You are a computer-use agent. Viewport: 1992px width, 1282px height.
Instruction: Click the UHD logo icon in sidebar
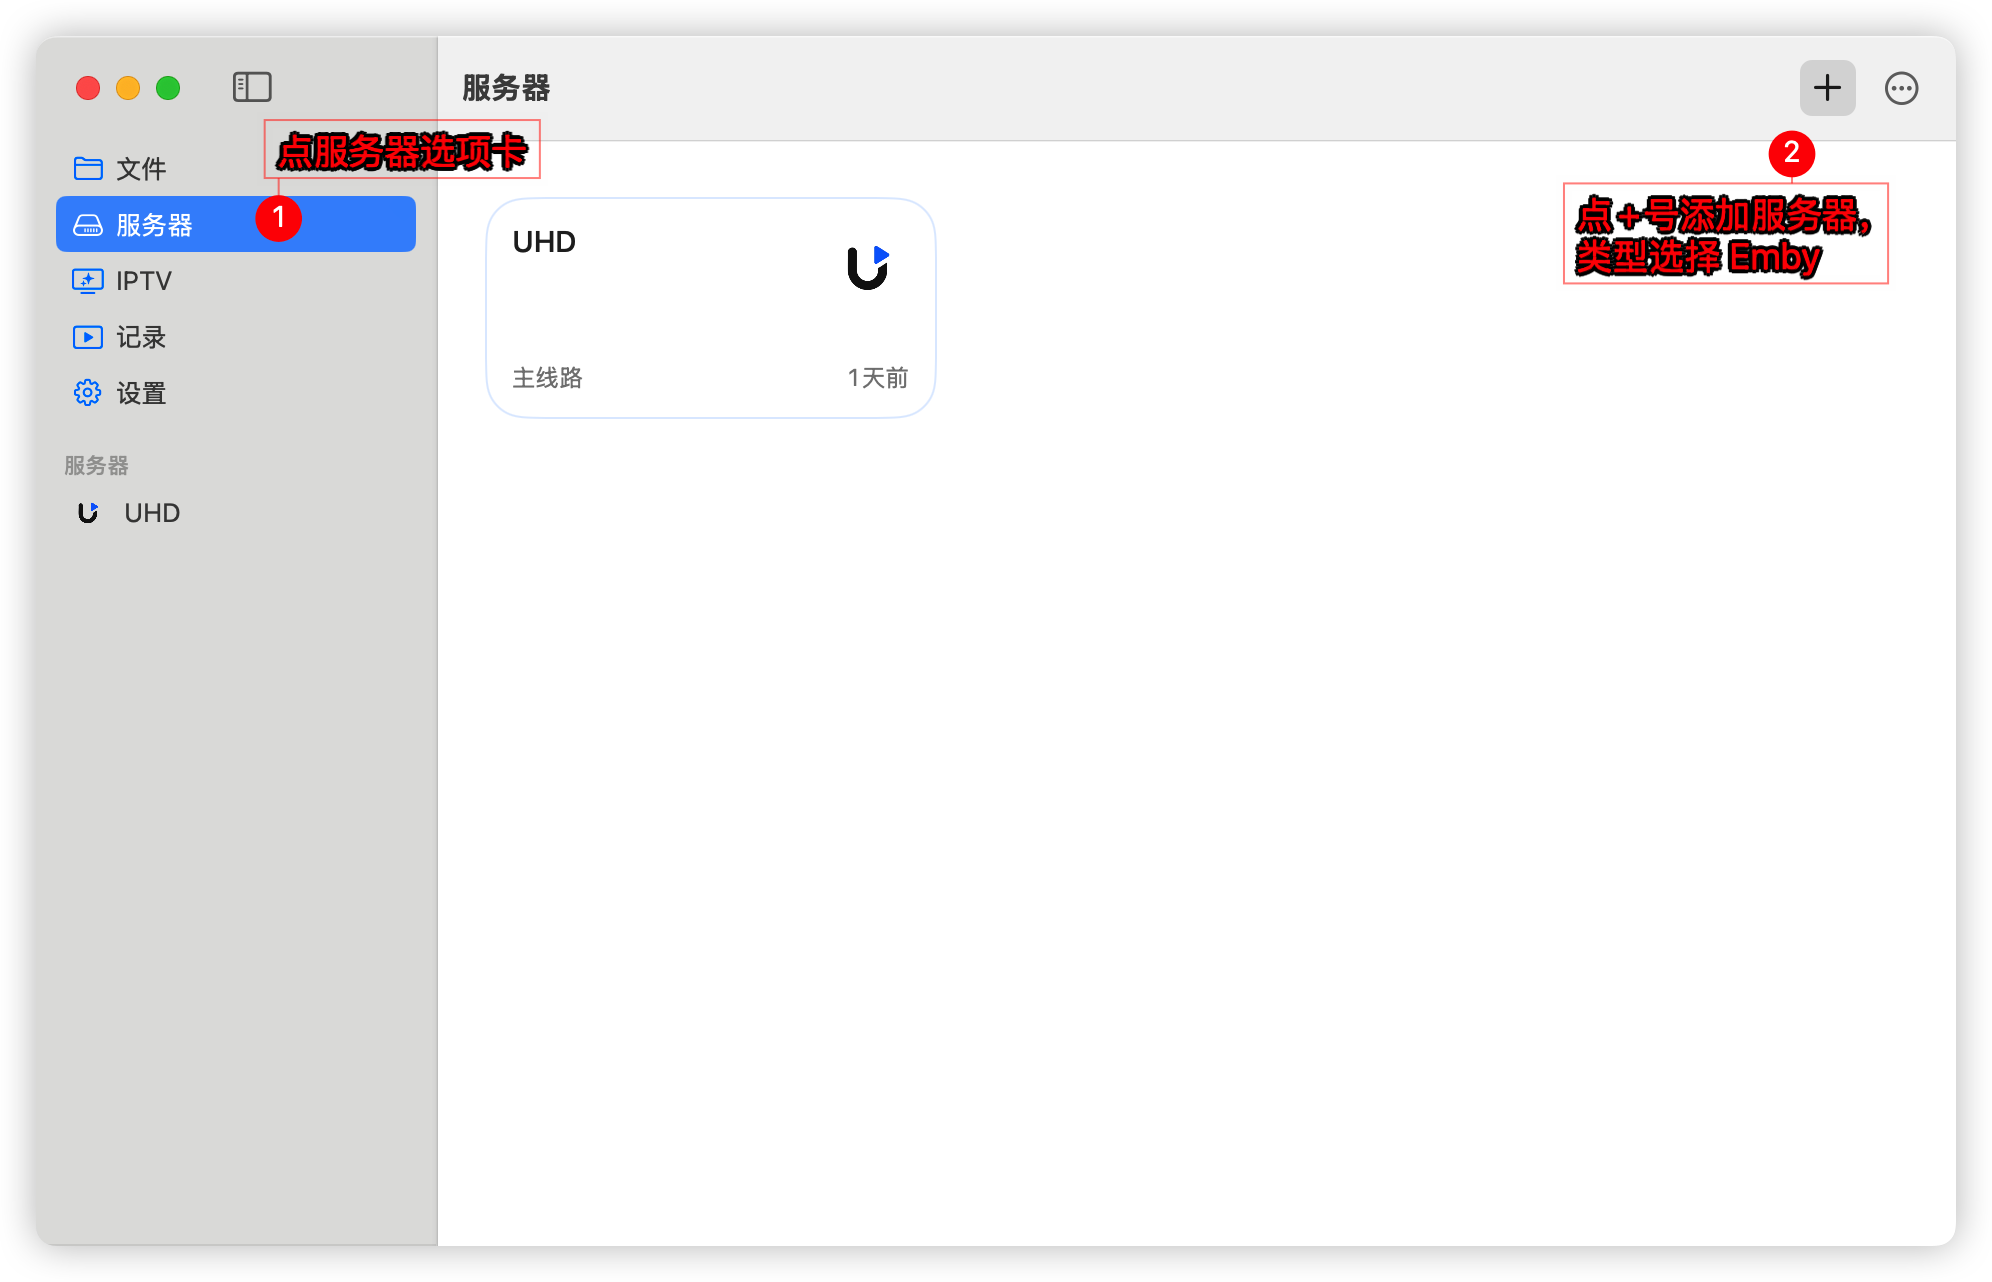(x=88, y=513)
